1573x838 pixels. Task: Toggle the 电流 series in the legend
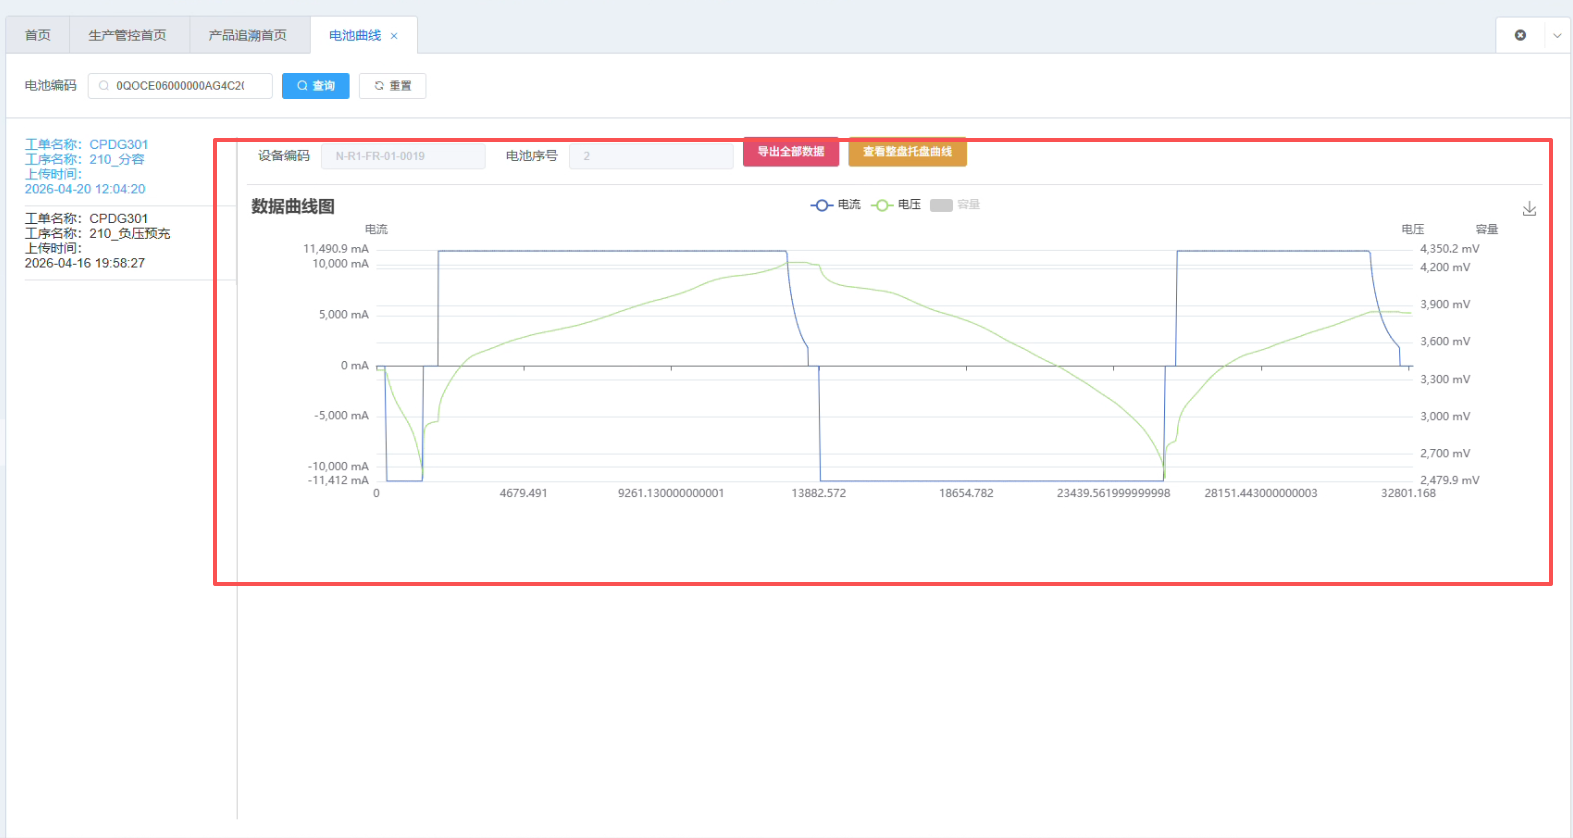pos(836,205)
